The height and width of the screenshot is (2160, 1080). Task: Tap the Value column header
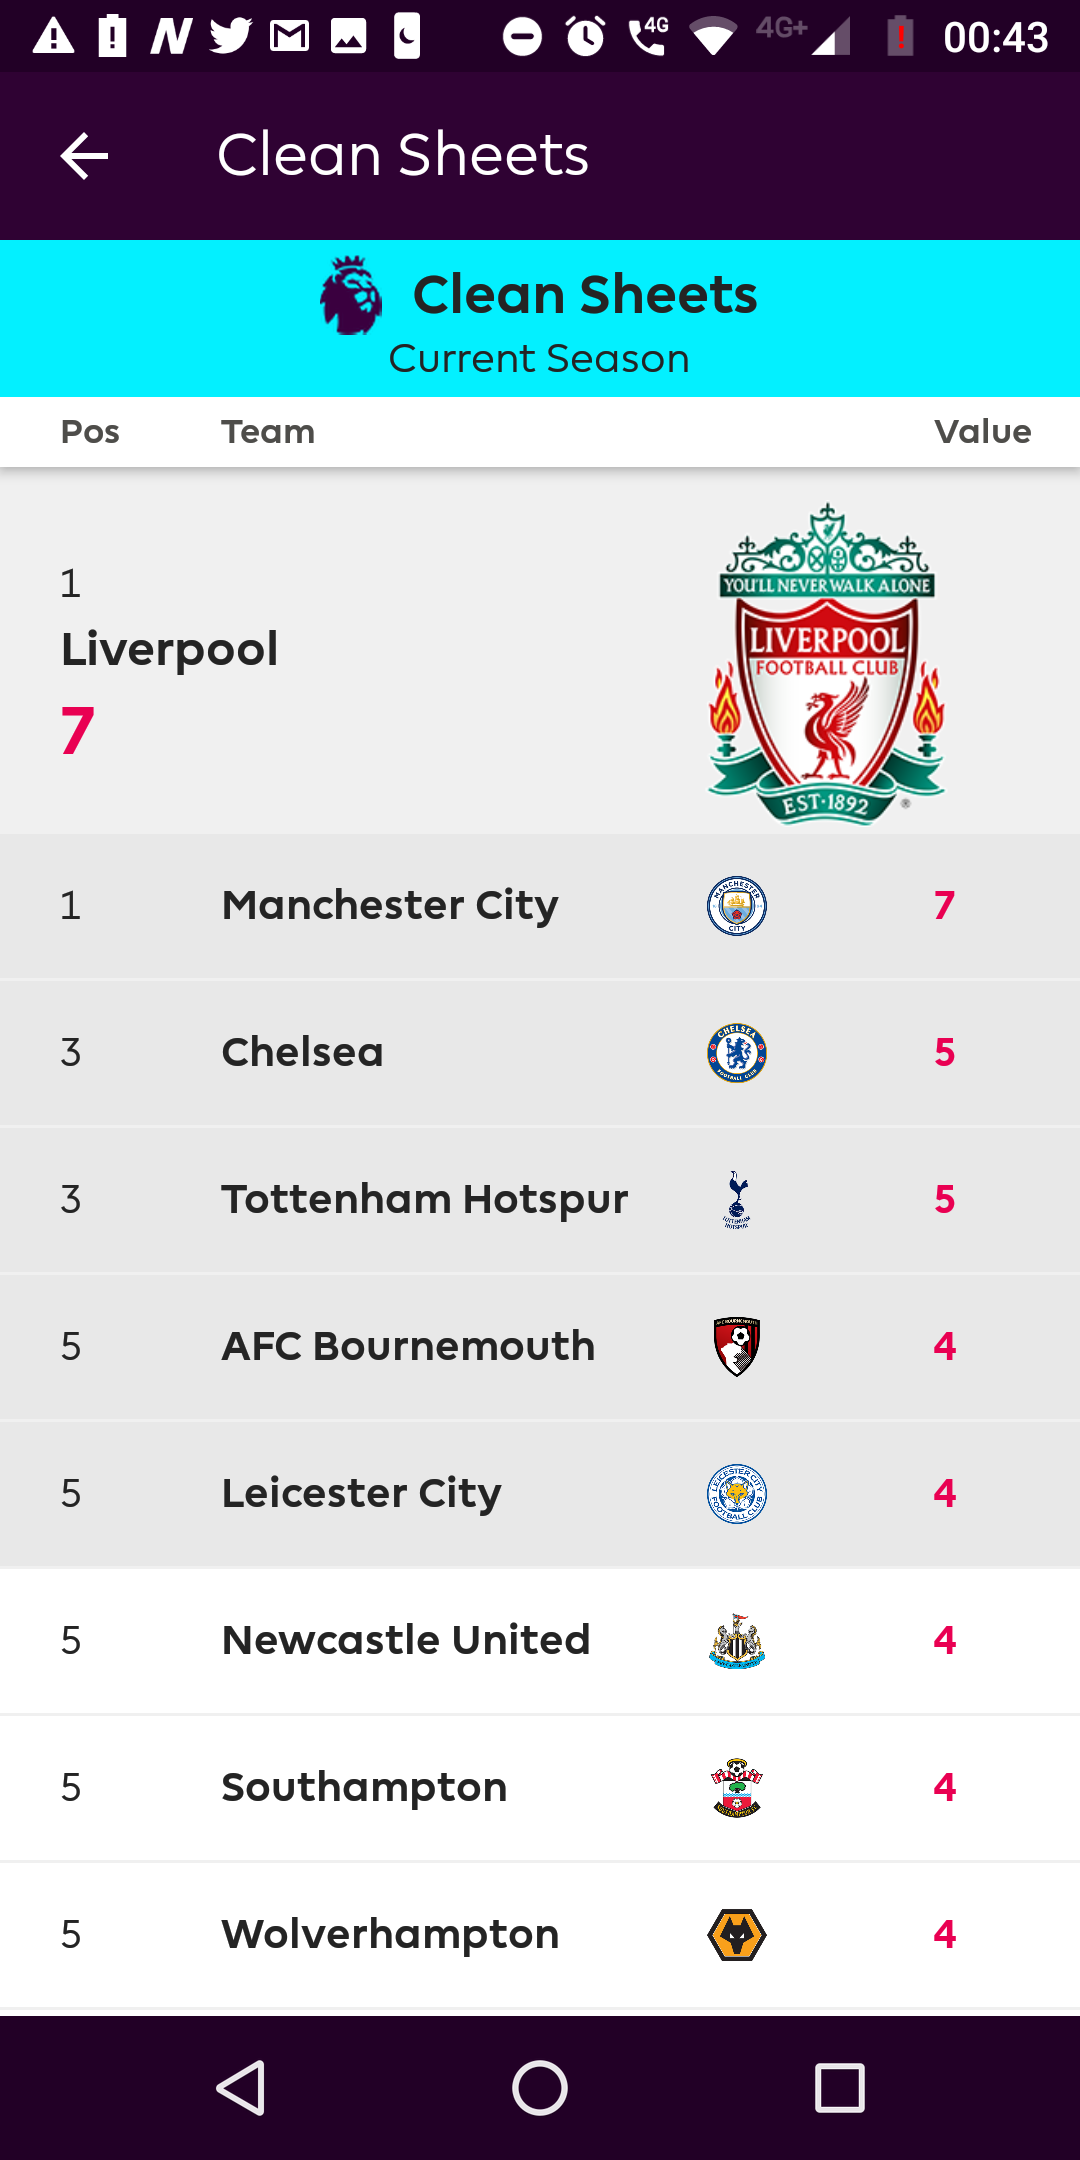click(982, 432)
